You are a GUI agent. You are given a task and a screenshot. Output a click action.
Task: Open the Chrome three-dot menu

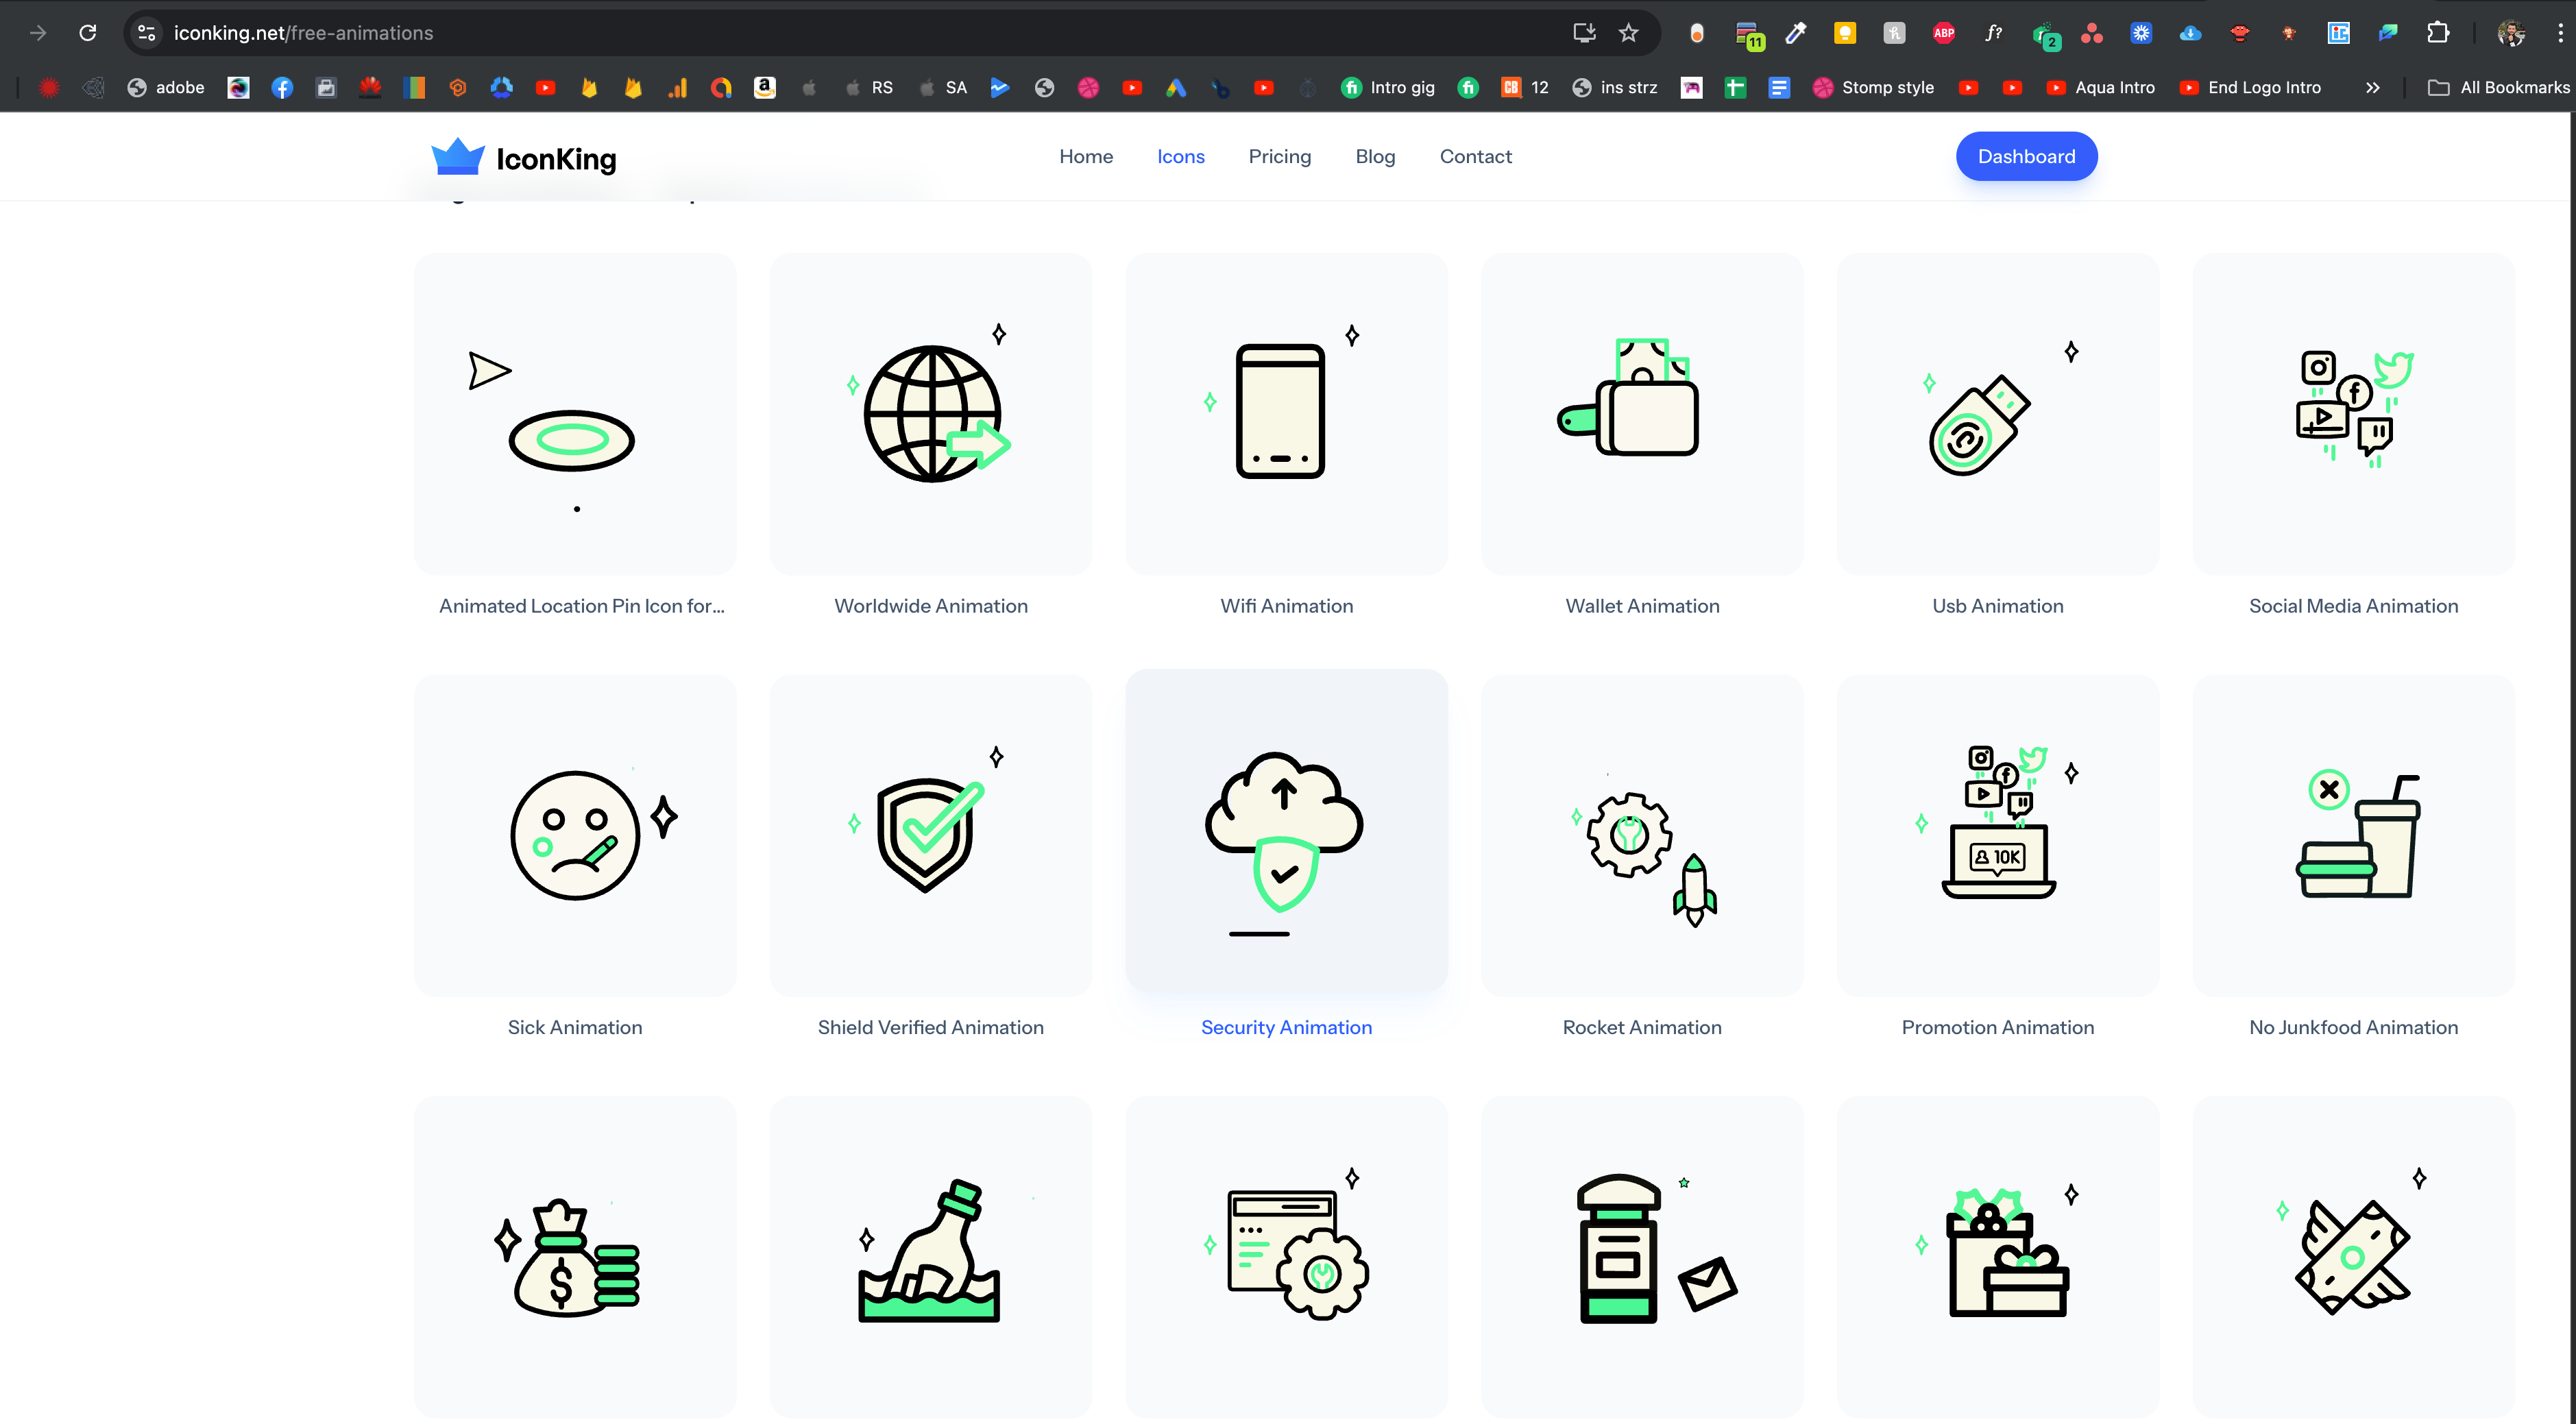tap(2560, 32)
